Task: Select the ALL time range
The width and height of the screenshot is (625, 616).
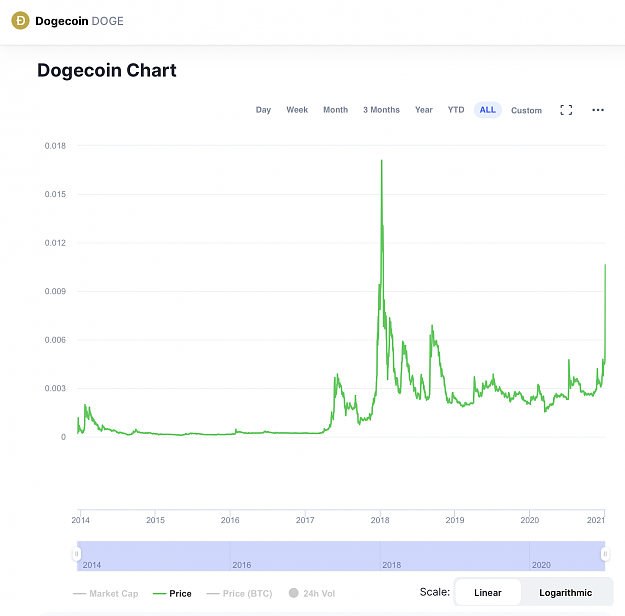Action: click(x=487, y=110)
